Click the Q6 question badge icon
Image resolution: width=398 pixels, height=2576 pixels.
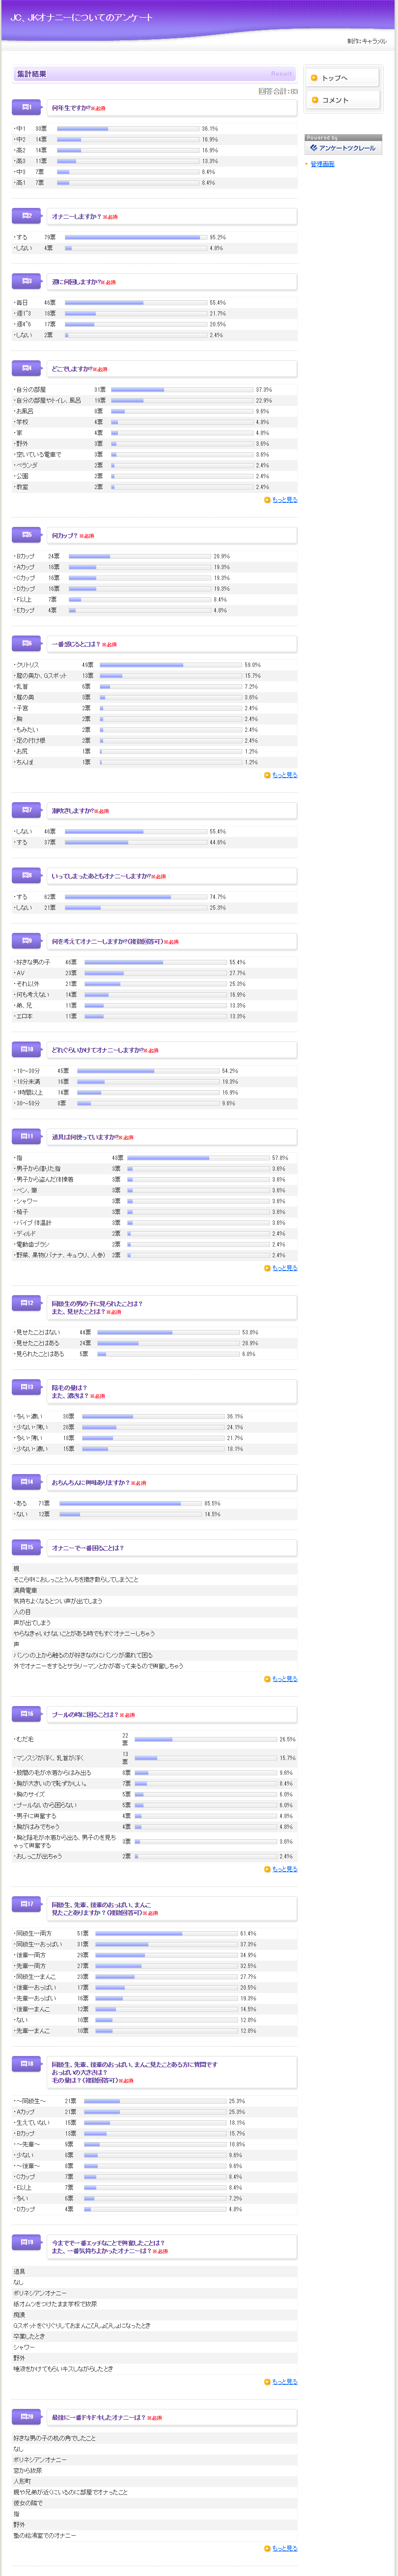point(27,643)
